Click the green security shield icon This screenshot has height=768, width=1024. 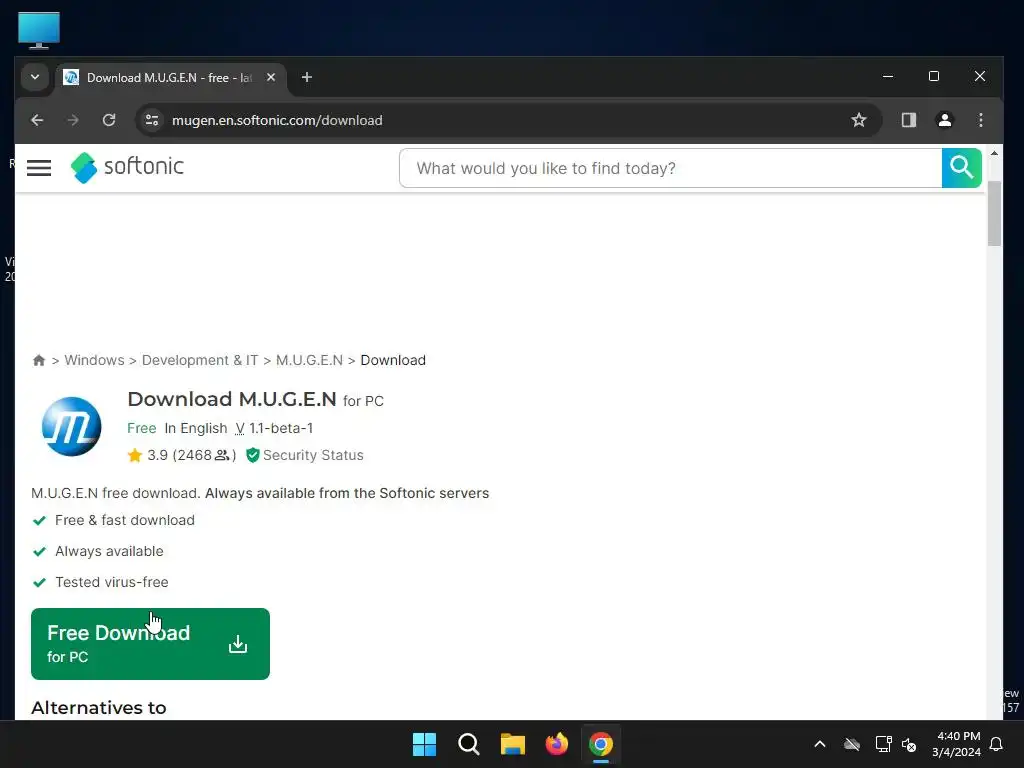pyautogui.click(x=253, y=455)
